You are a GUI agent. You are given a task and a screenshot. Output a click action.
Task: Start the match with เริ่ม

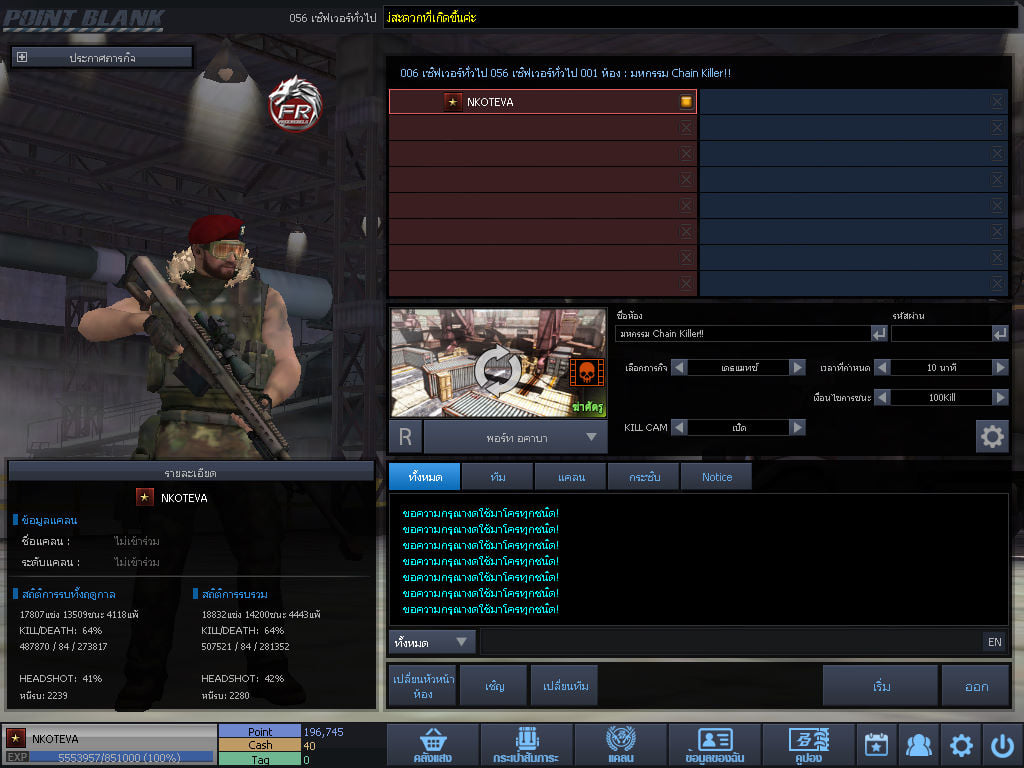[x=880, y=686]
